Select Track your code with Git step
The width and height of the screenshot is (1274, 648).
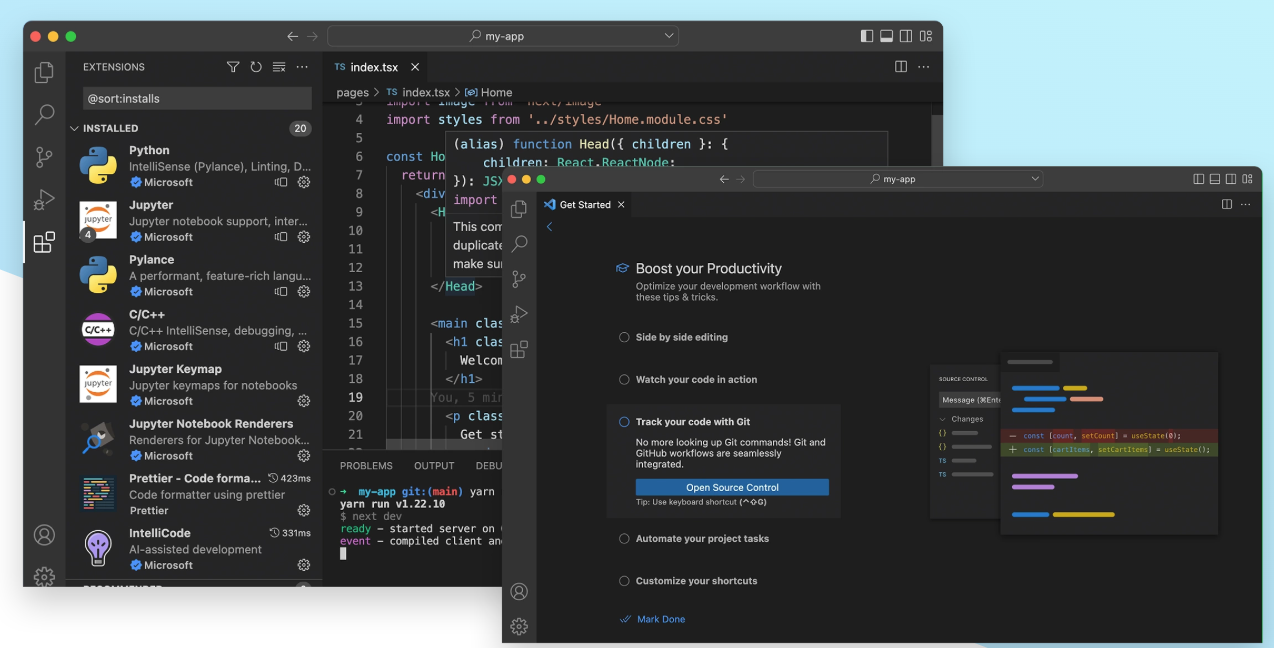[x=693, y=422]
